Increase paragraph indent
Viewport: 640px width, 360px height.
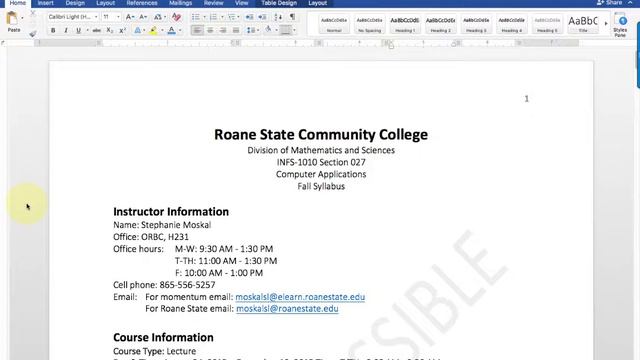[262, 17]
